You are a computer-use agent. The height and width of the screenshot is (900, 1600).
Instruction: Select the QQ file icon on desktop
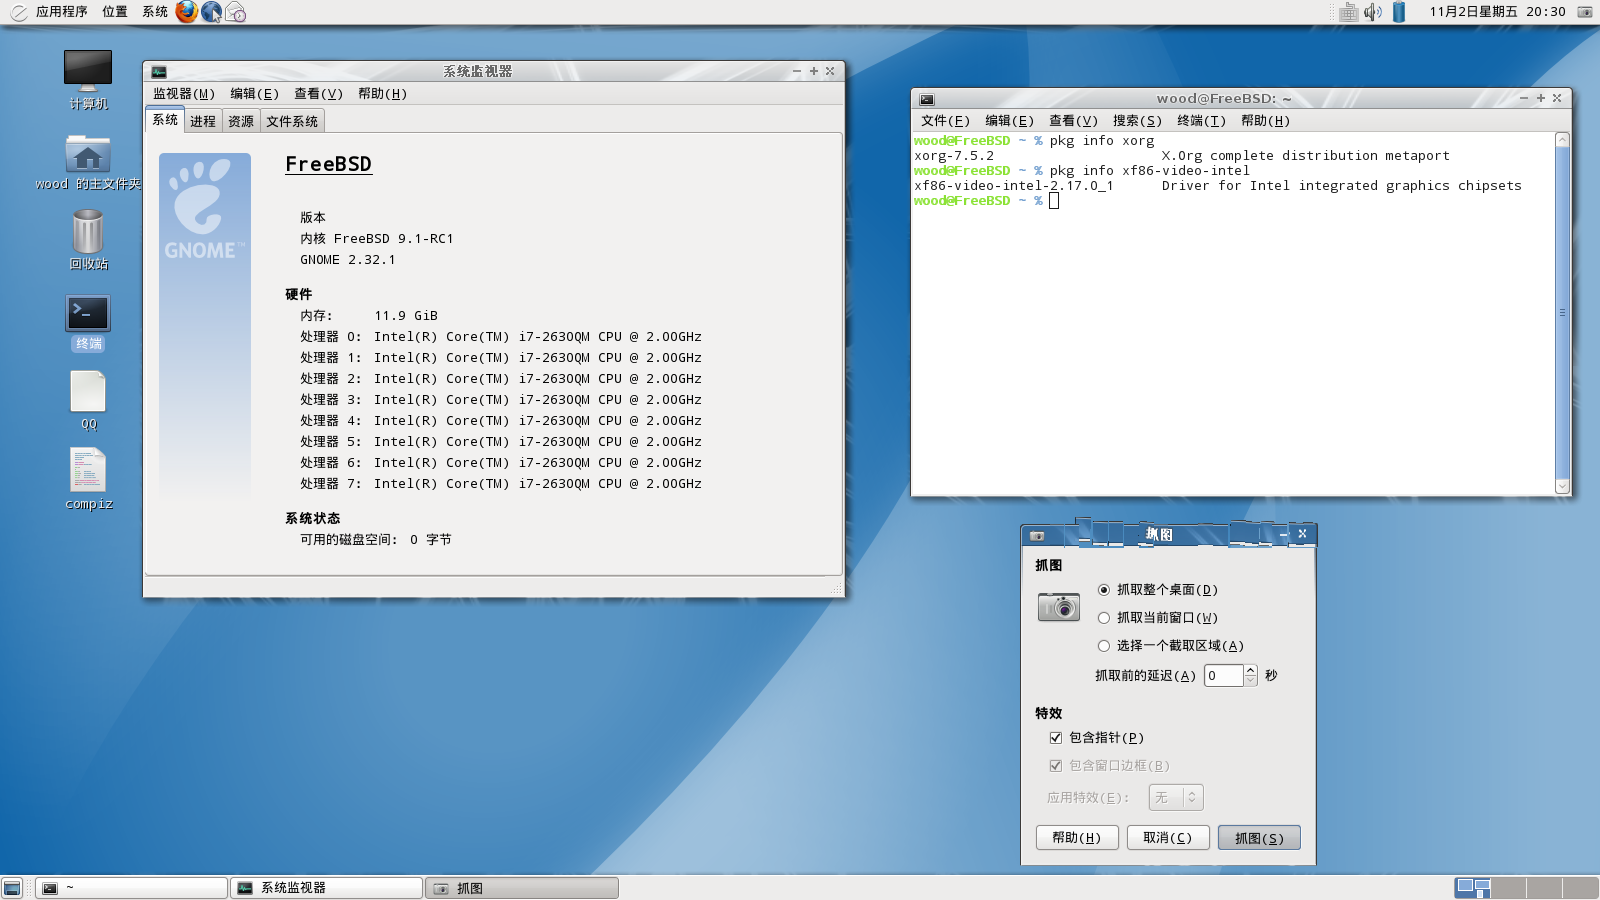coord(88,400)
